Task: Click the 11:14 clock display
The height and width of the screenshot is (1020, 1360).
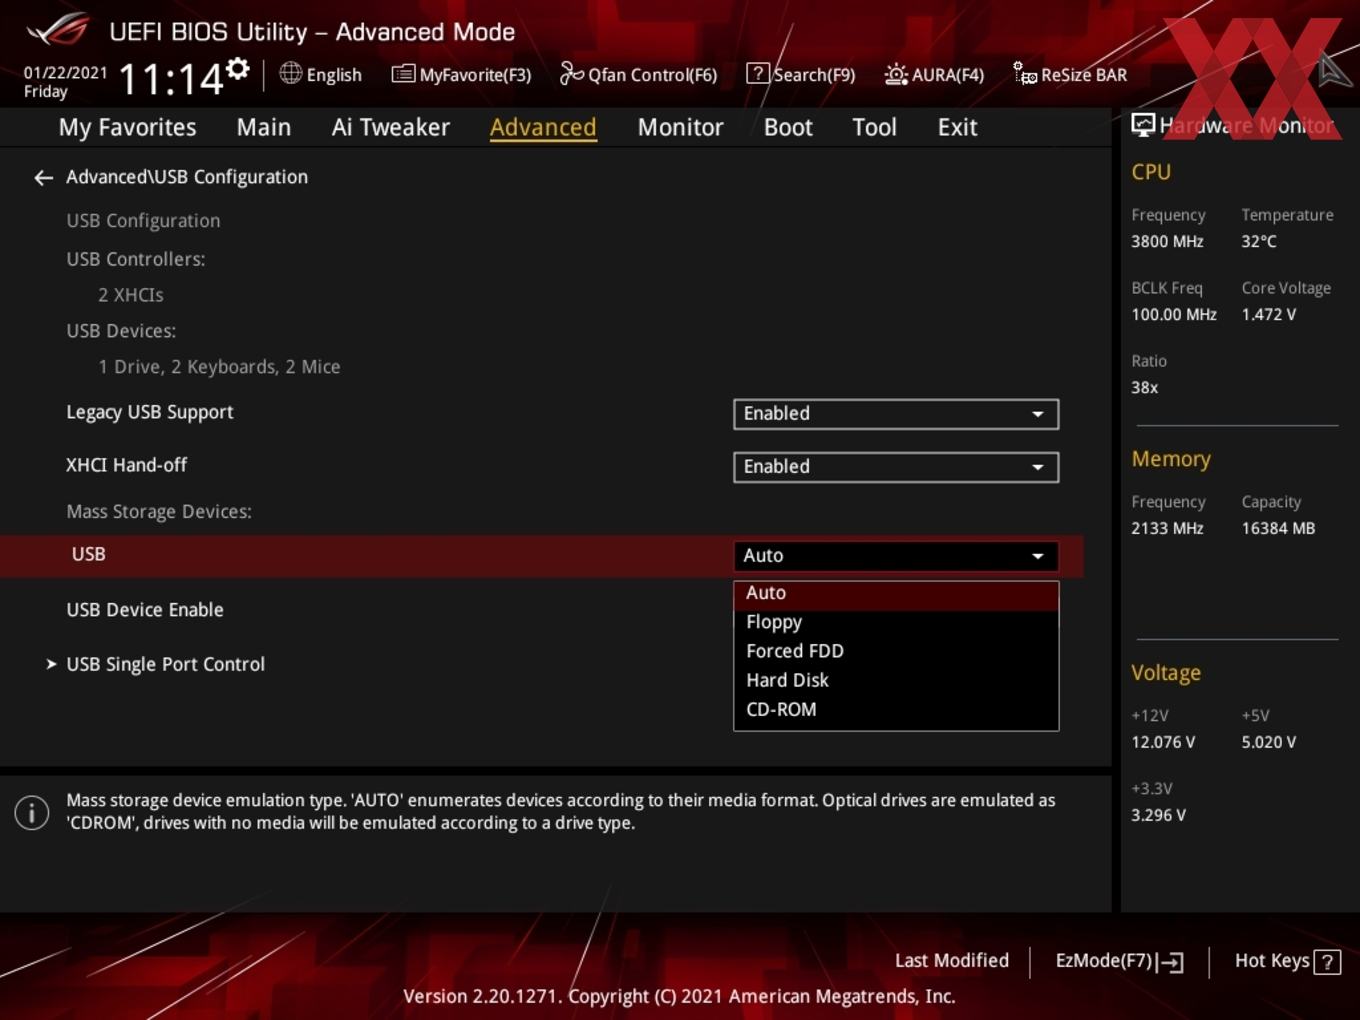Action: [x=170, y=79]
